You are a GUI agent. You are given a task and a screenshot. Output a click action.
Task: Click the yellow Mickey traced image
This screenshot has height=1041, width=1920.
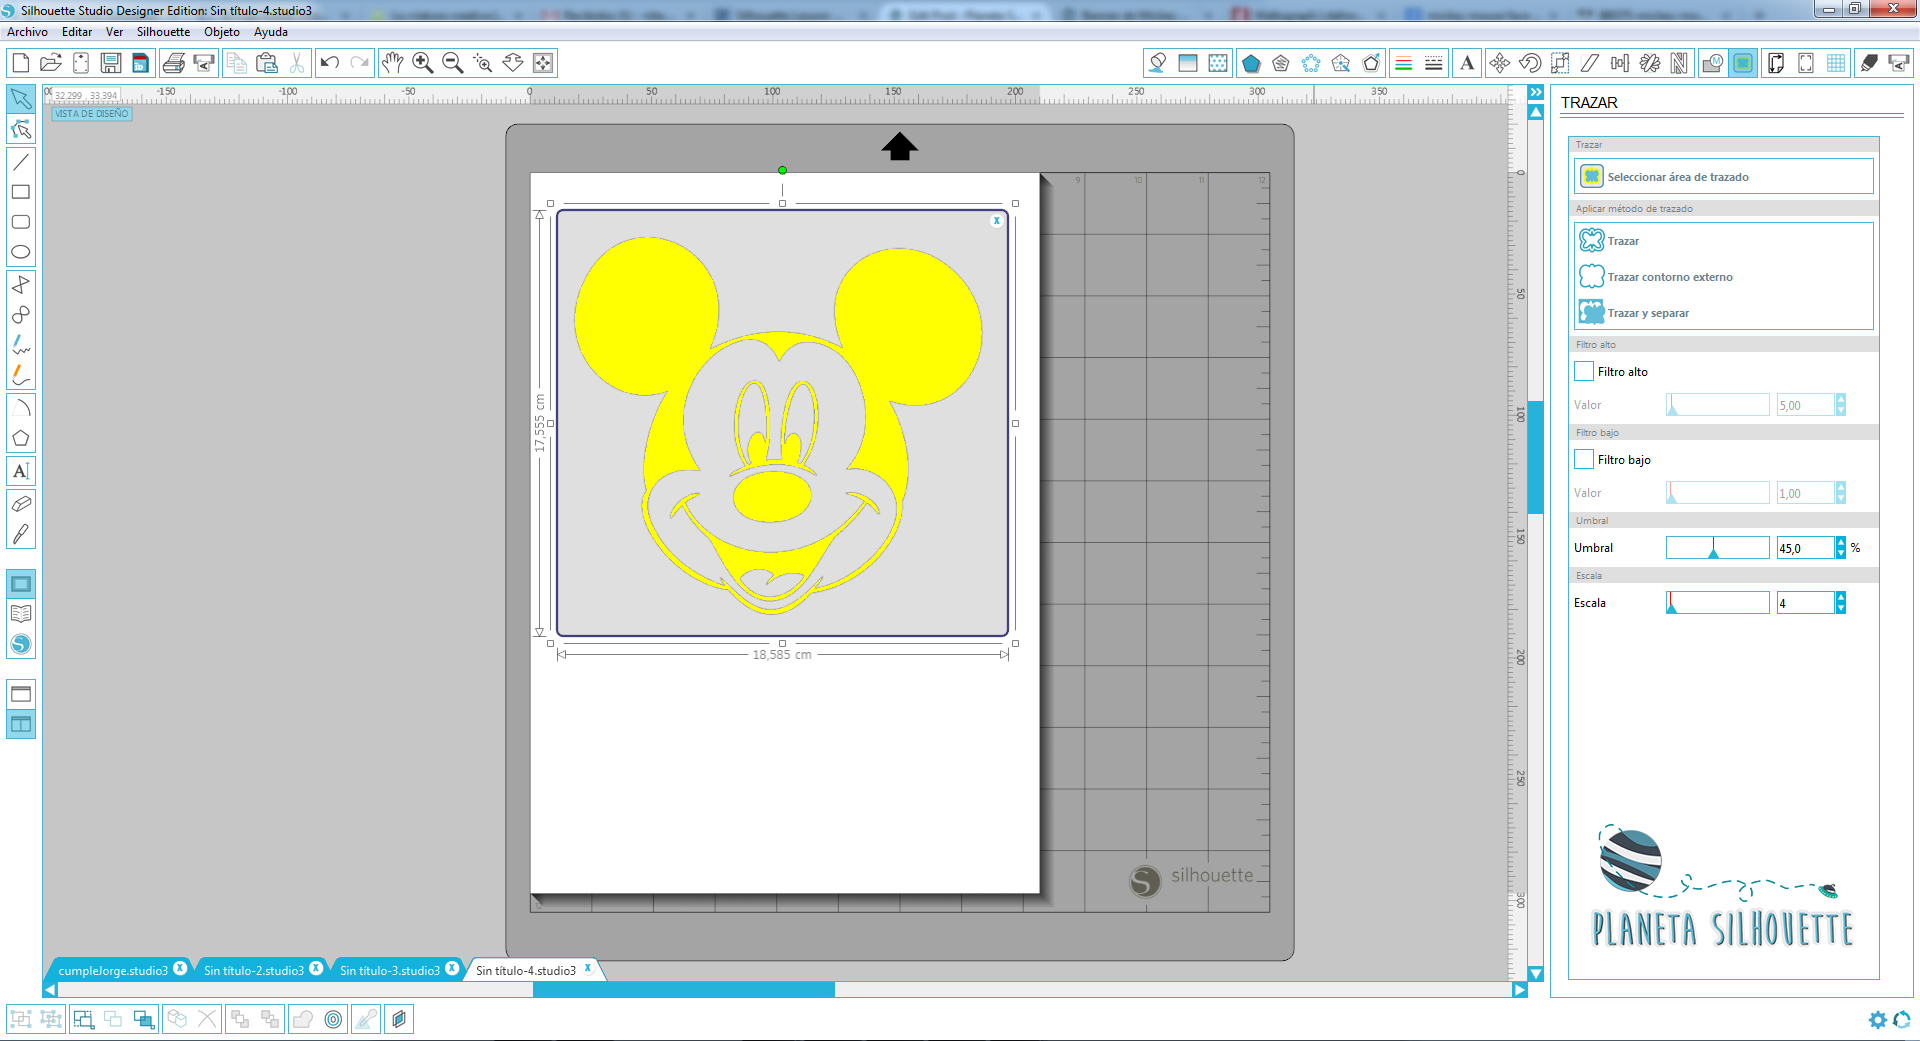click(780, 424)
